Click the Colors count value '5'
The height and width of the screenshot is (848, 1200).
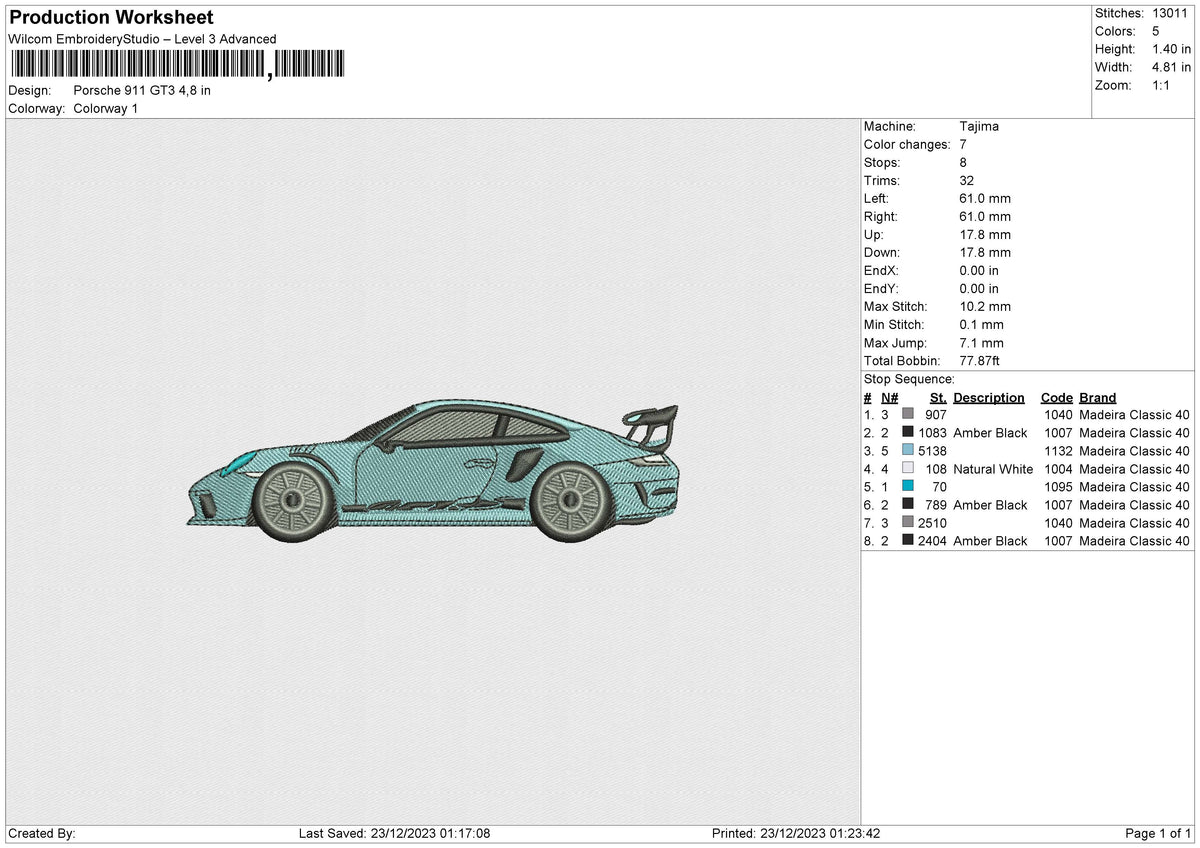(1156, 31)
